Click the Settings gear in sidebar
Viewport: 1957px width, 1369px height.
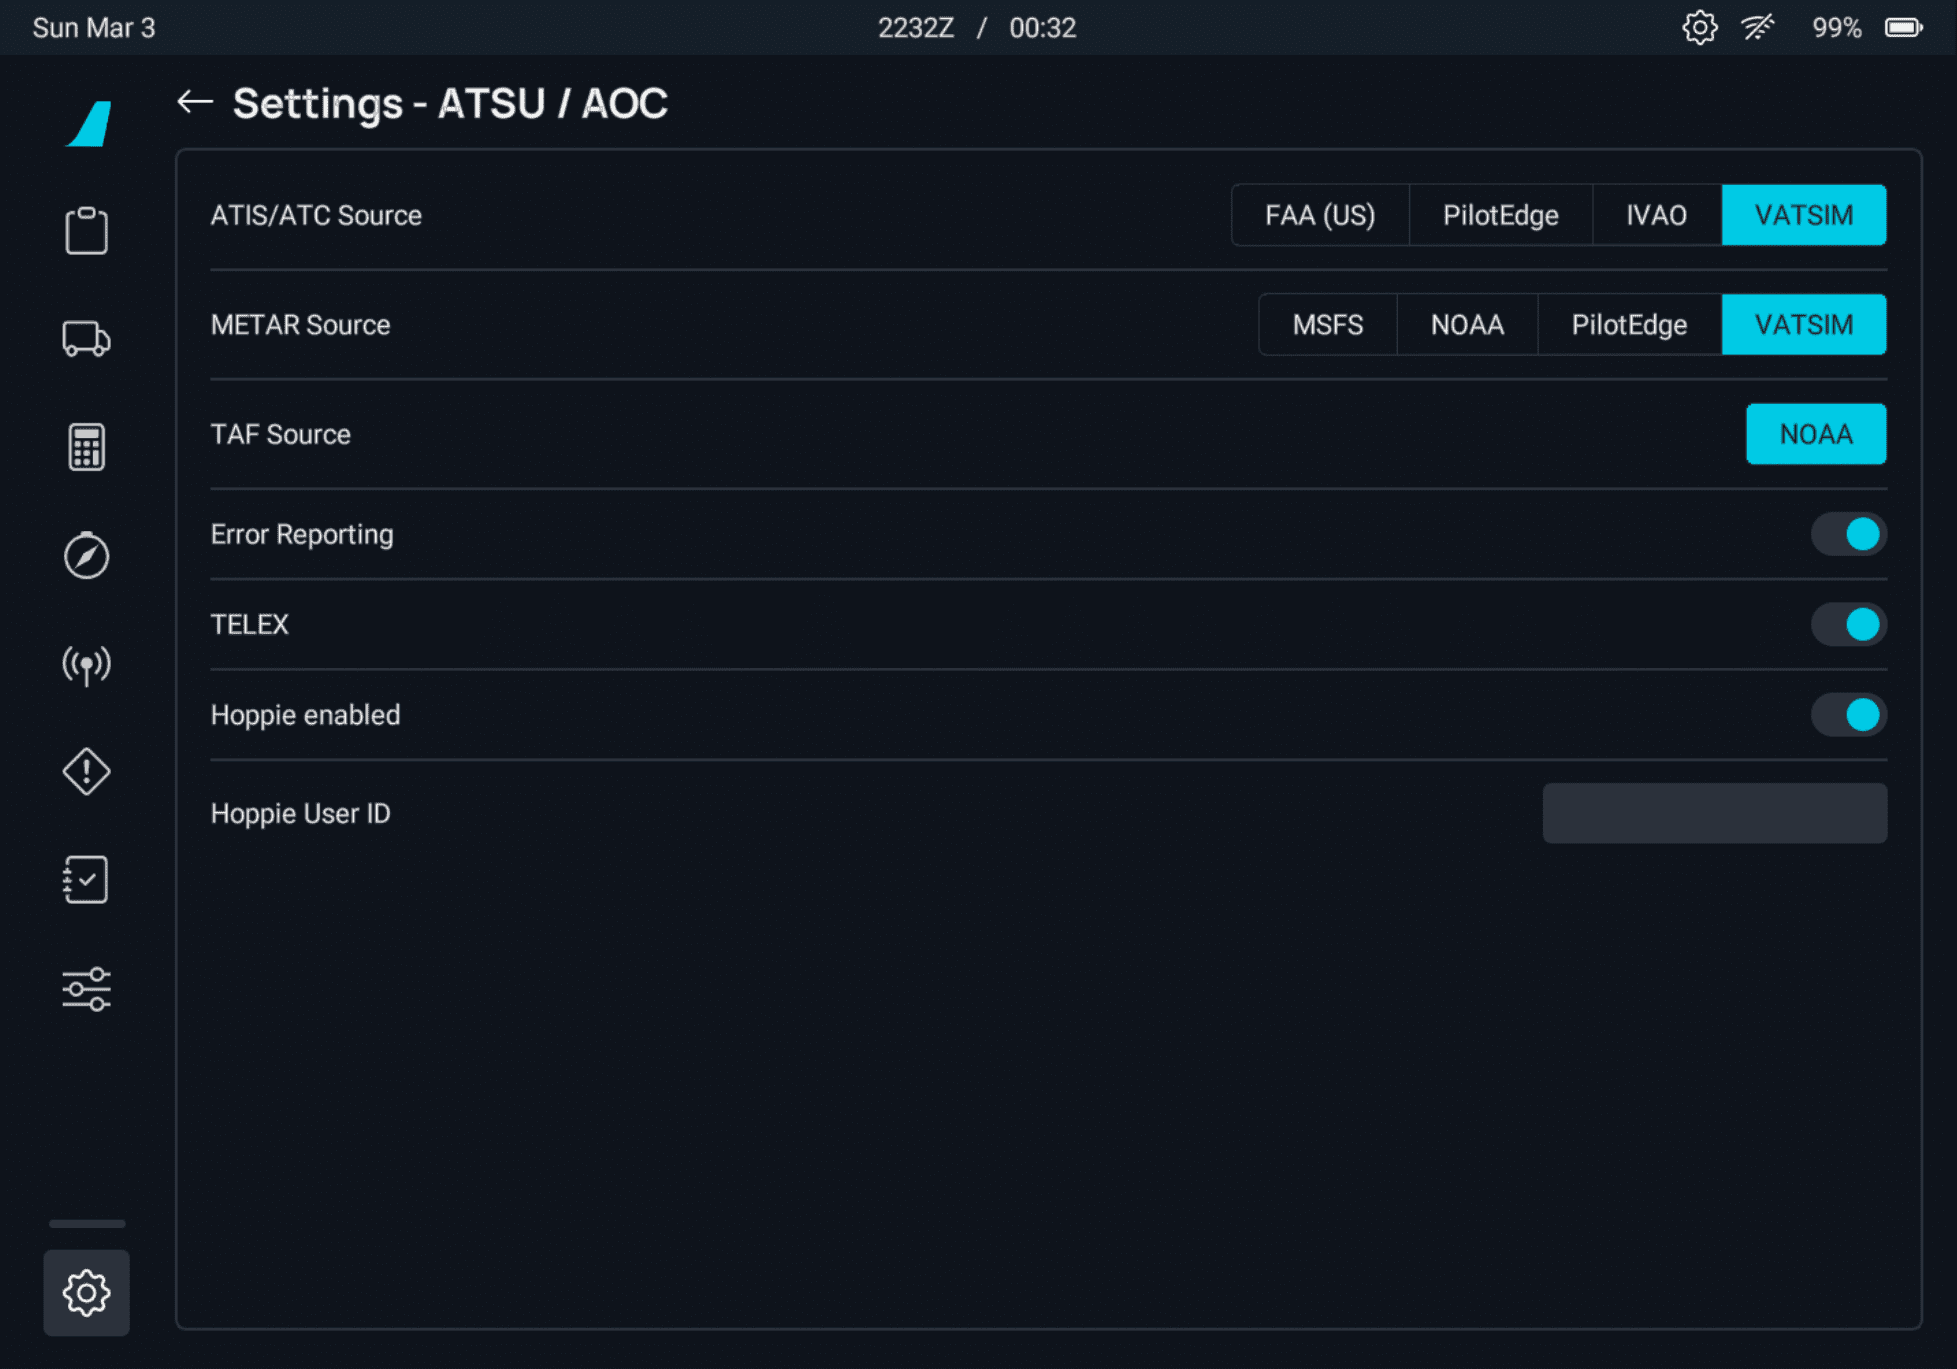pyautogui.click(x=86, y=1292)
